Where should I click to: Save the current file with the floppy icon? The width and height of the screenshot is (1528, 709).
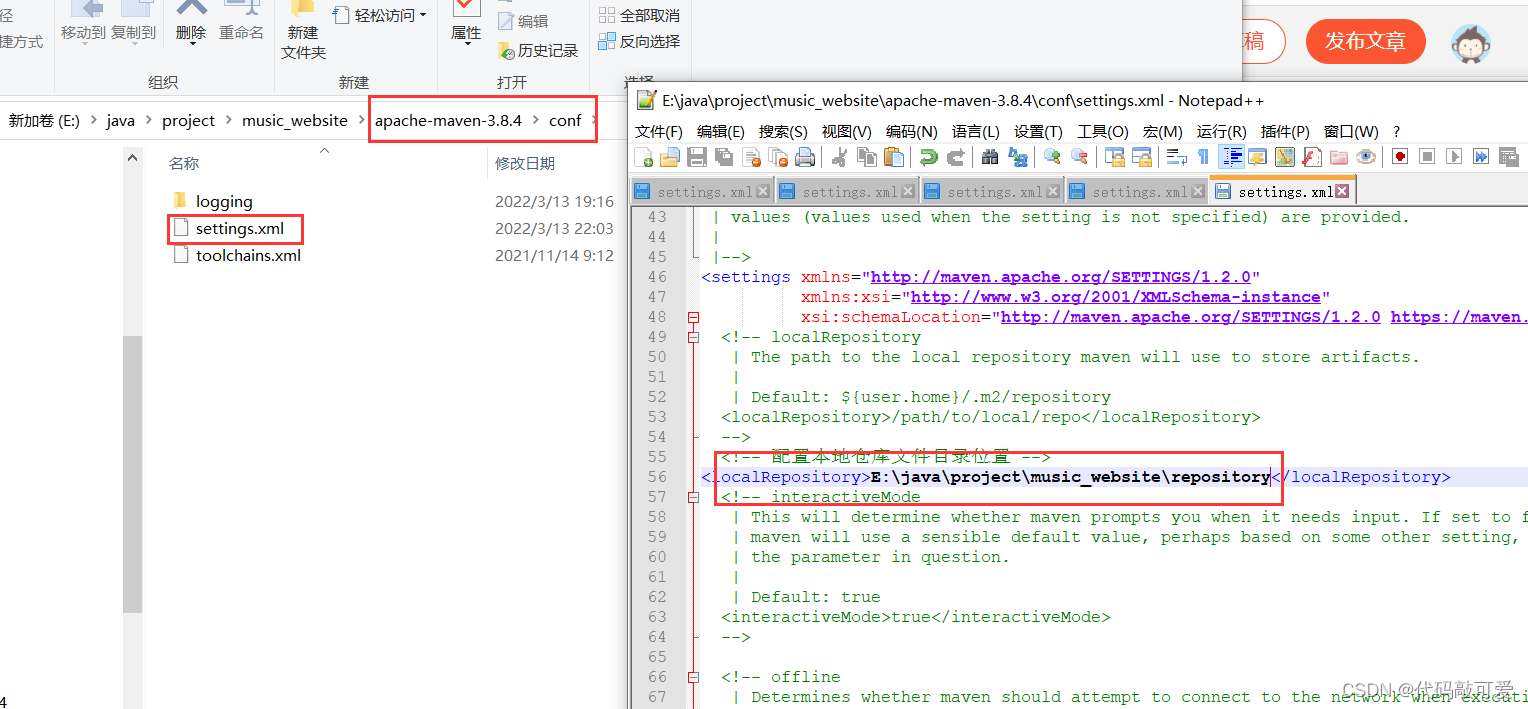pos(696,157)
